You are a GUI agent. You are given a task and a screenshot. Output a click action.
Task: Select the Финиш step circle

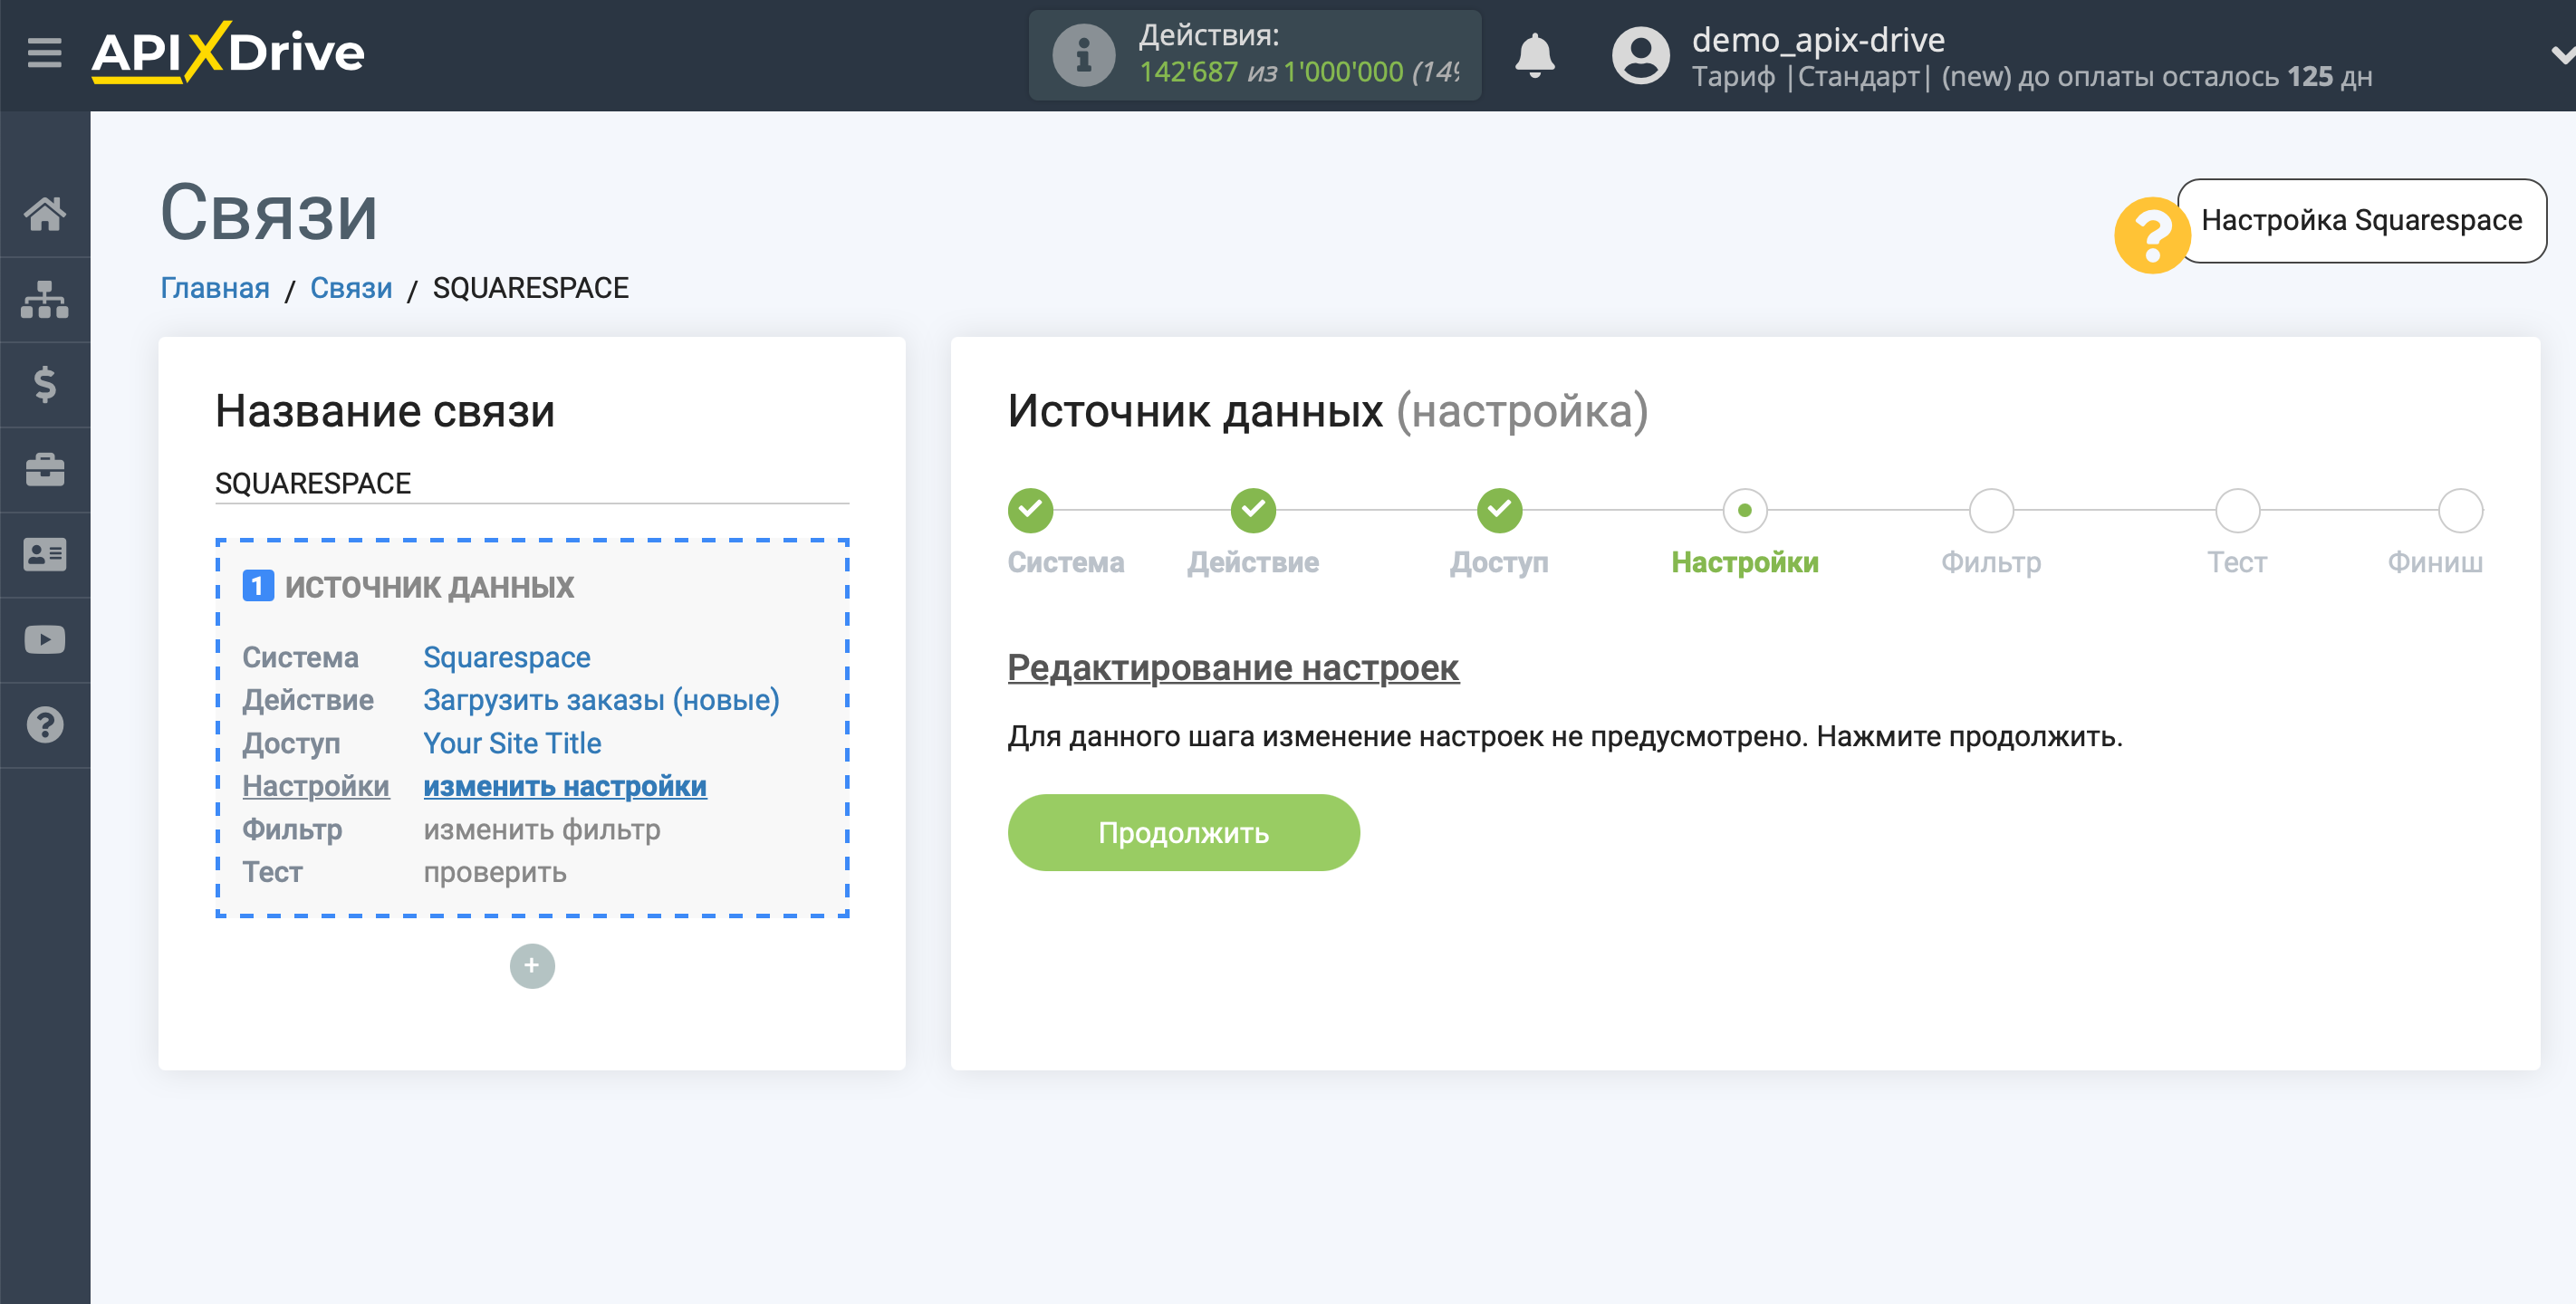click(x=2460, y=511)
